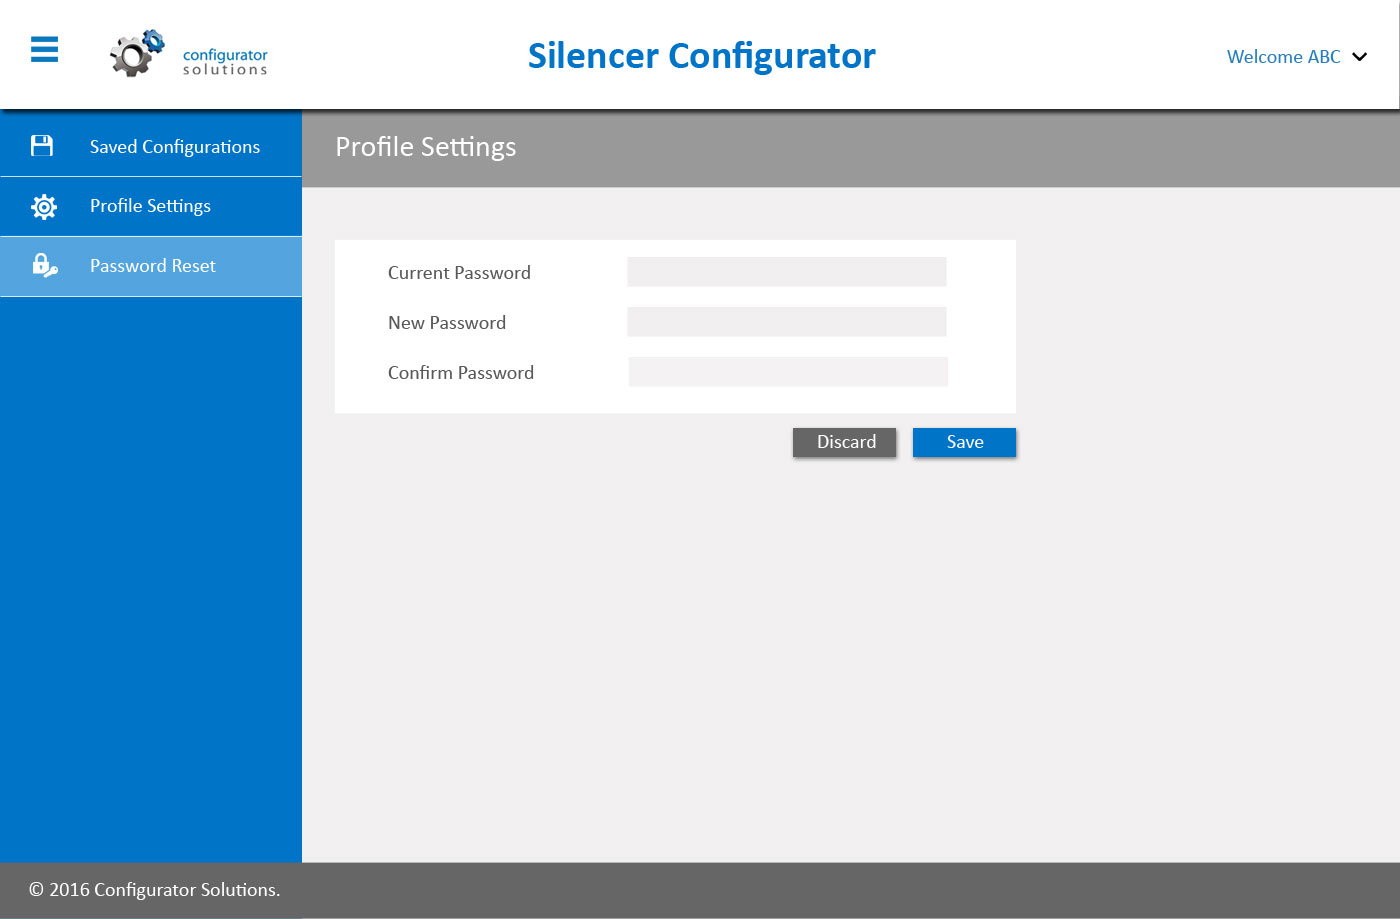Click the New Password label
The image size is (1400, 919).
447,323
